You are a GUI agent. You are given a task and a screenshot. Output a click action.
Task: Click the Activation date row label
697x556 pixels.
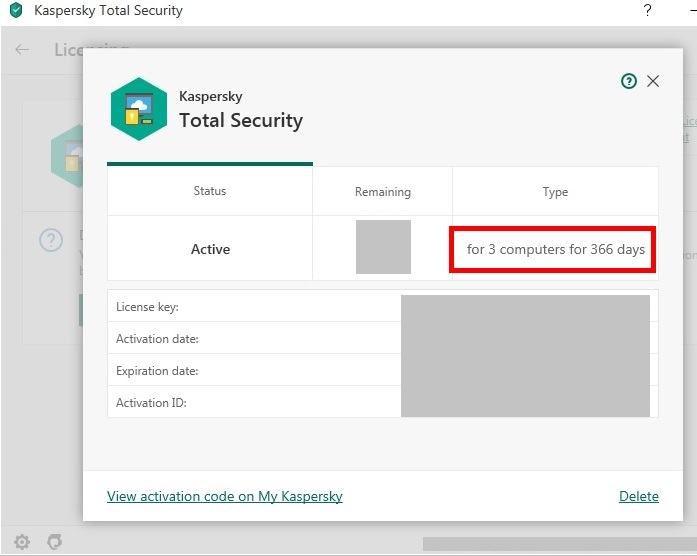tap(157, 339)
